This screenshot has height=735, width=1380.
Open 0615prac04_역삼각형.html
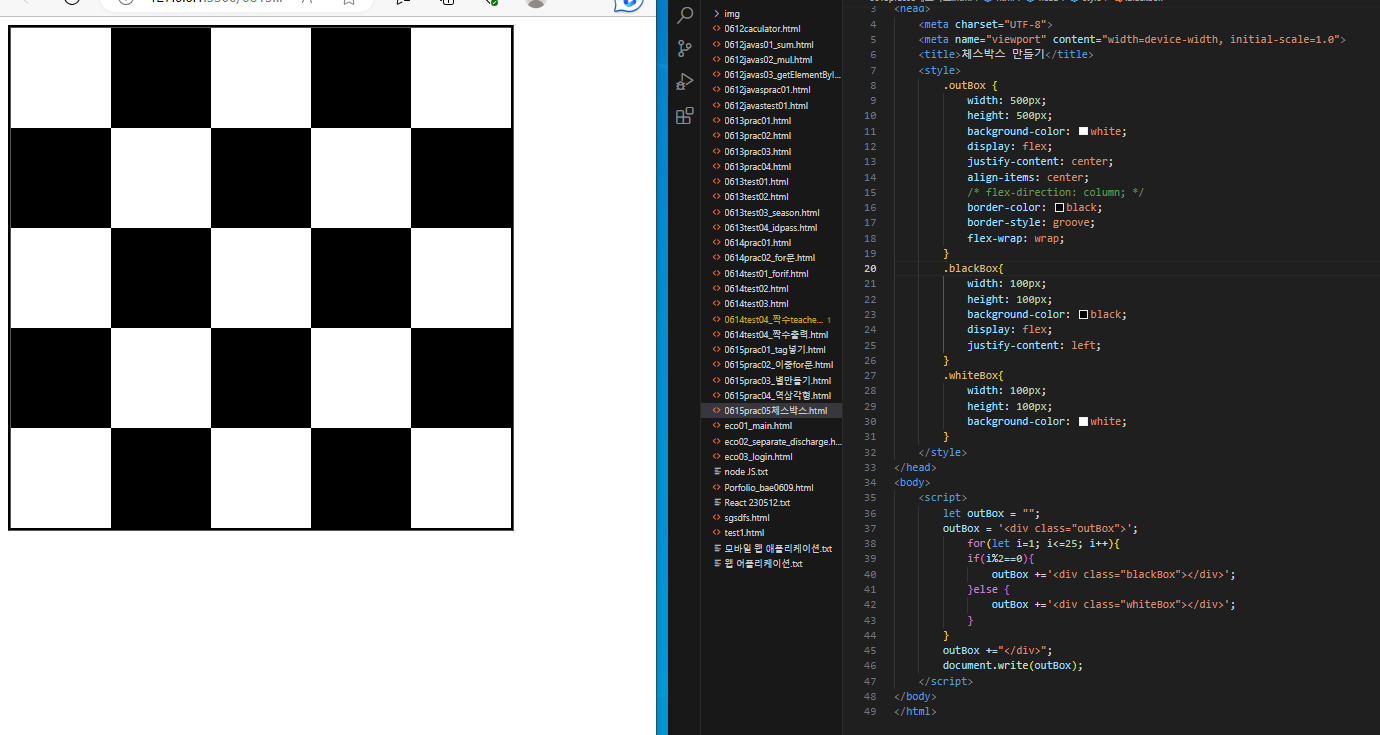(777, 395)
